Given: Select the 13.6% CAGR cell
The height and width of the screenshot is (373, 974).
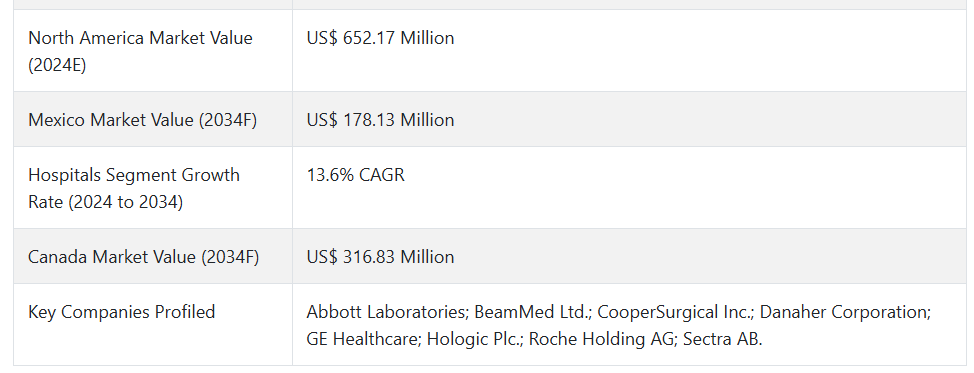Looking at the screenshot, I should 355,175.
